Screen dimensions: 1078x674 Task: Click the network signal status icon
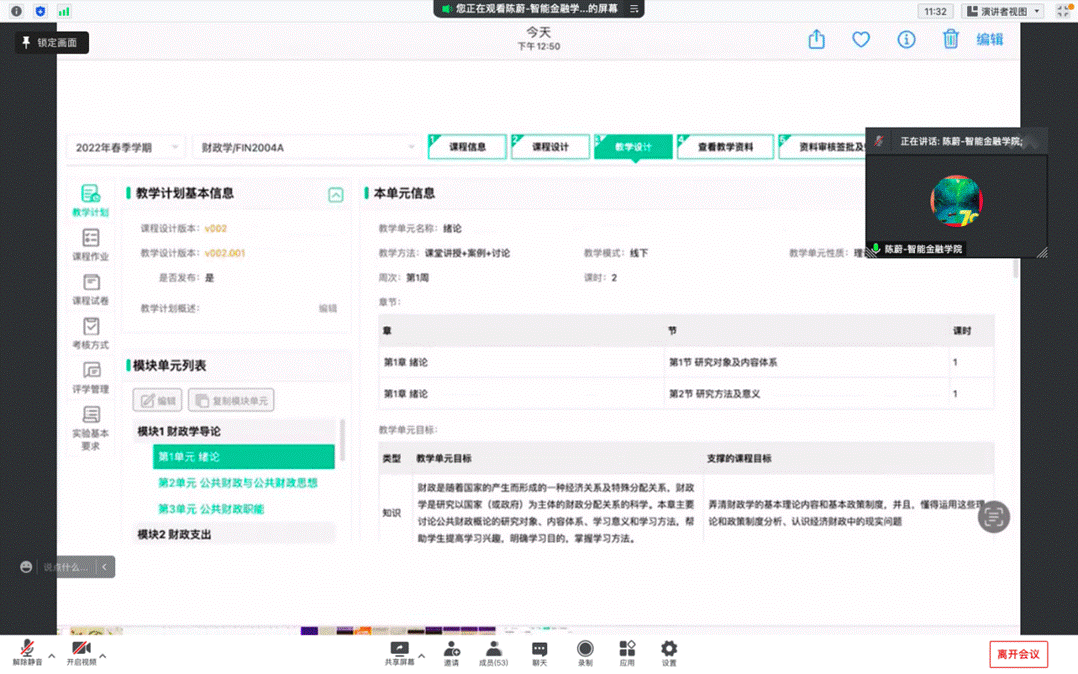[64, 11]
